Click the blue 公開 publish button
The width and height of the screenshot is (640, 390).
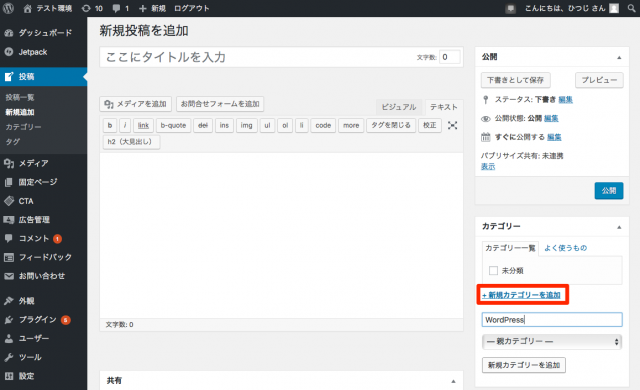pyautogui.click(x=609, y=191)
